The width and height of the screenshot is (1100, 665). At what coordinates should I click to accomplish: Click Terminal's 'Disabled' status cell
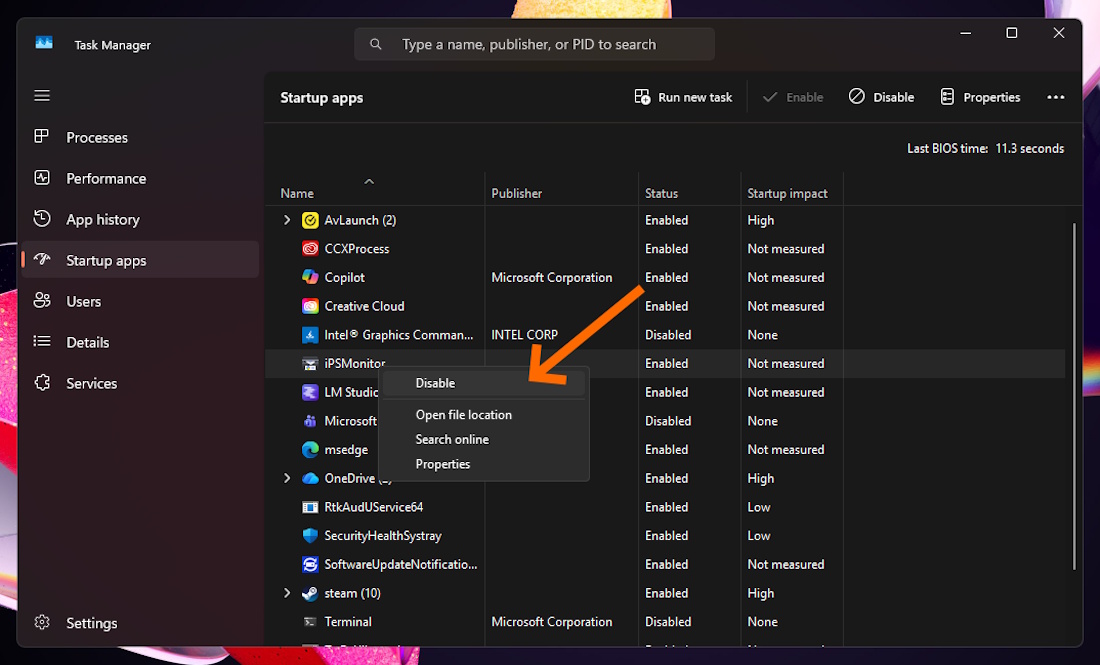pyautogui.click(x=668, y=622)
